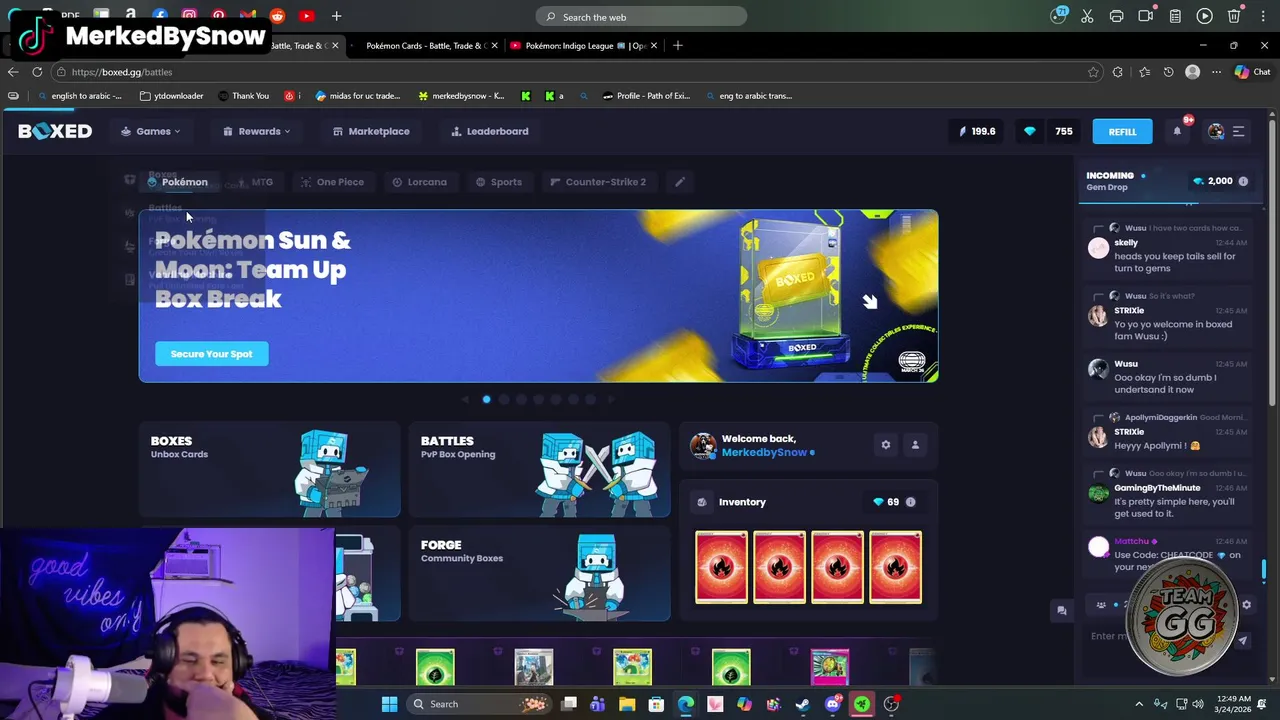Image resolution: width=1280 pixels, height=720 pixels.
Task: Open the english to arabic bookmark
Action: (x=80, y=96)
